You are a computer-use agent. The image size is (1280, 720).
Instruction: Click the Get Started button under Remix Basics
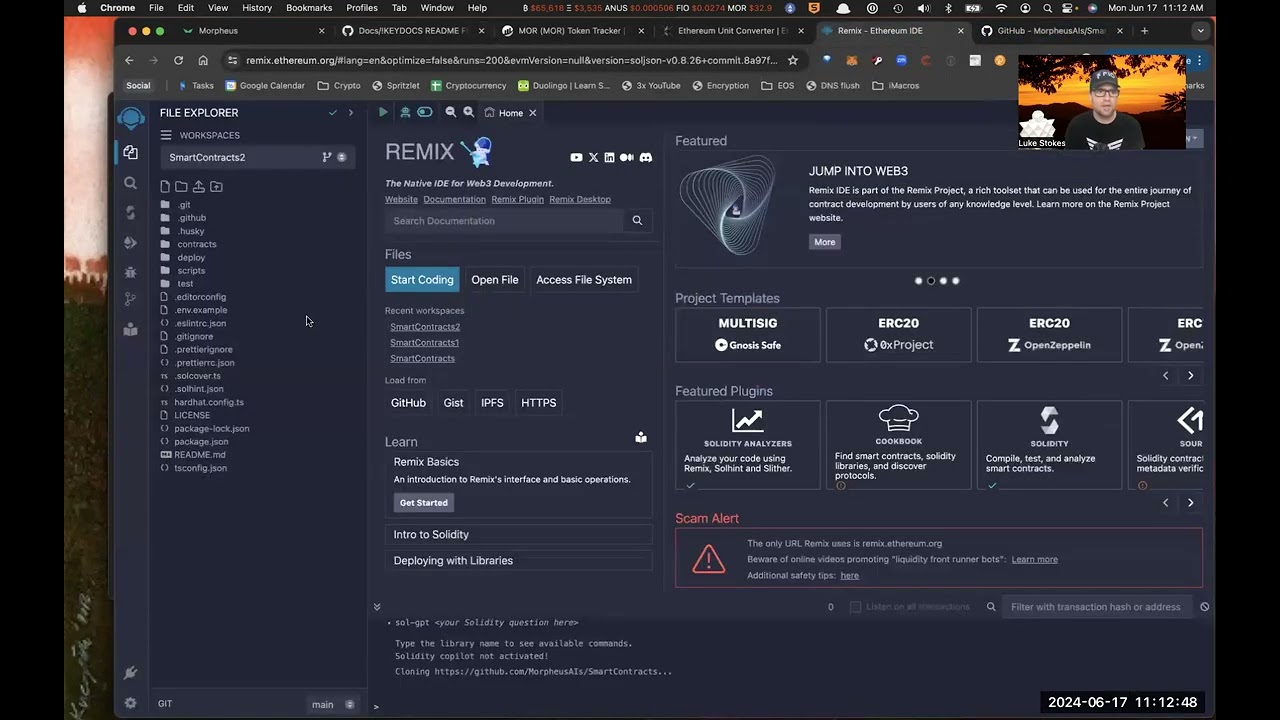pos(424,503)
